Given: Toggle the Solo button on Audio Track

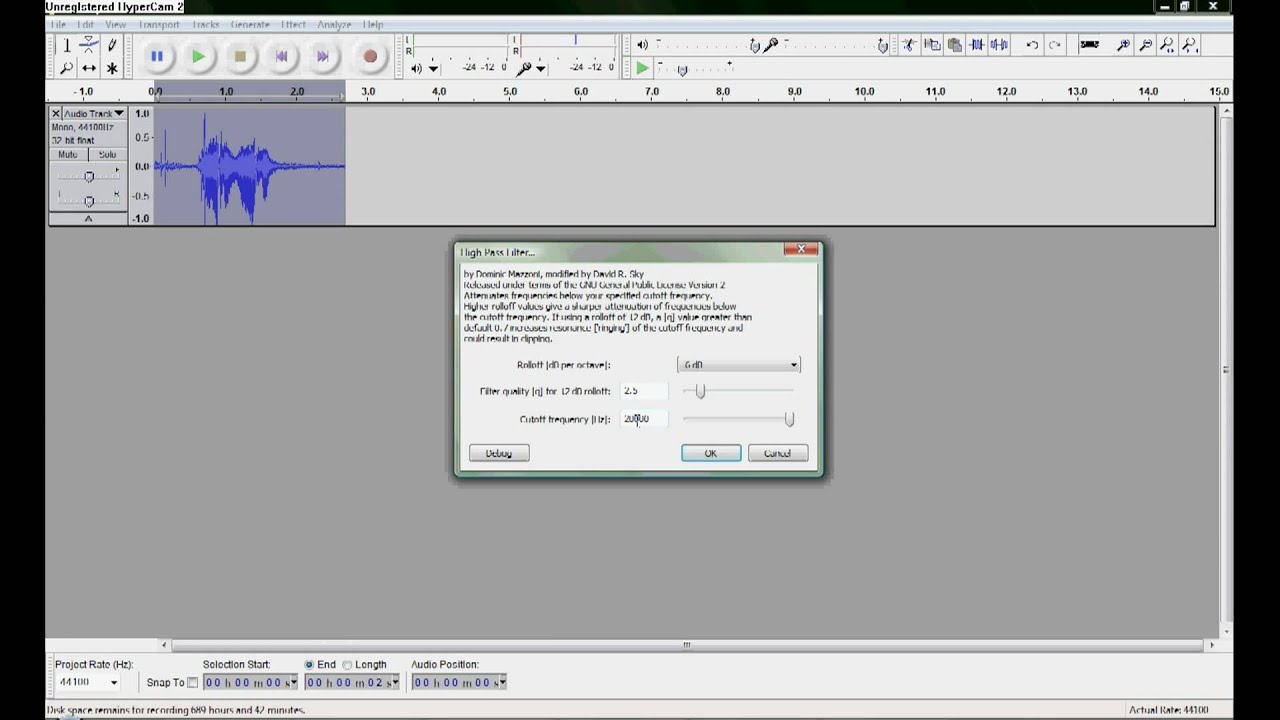Looking at the screenshot, I should point(107,155).
